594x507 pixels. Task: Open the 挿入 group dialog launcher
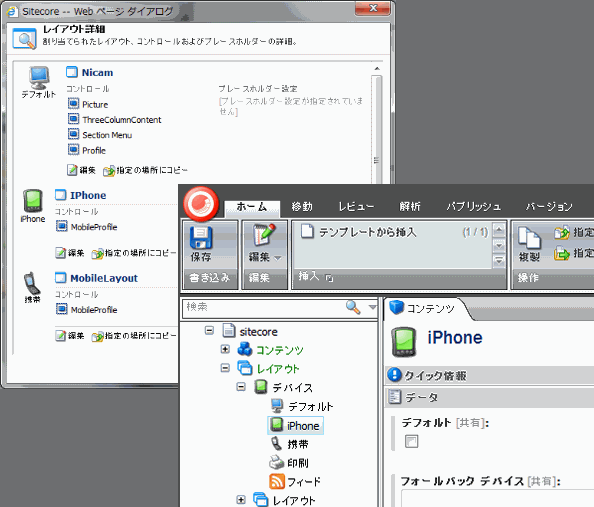click(x=329, y=279)
